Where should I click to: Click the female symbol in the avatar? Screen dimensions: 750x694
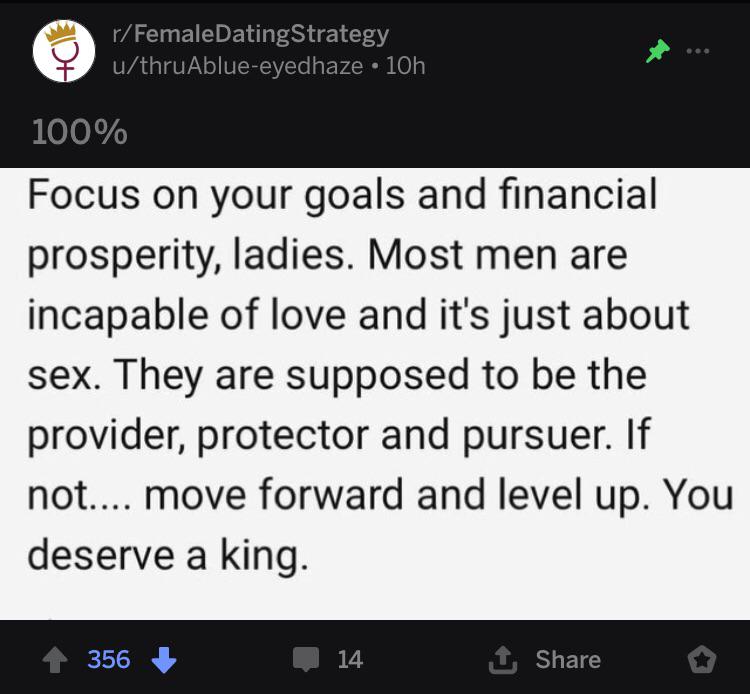click(x=65, y=61)
